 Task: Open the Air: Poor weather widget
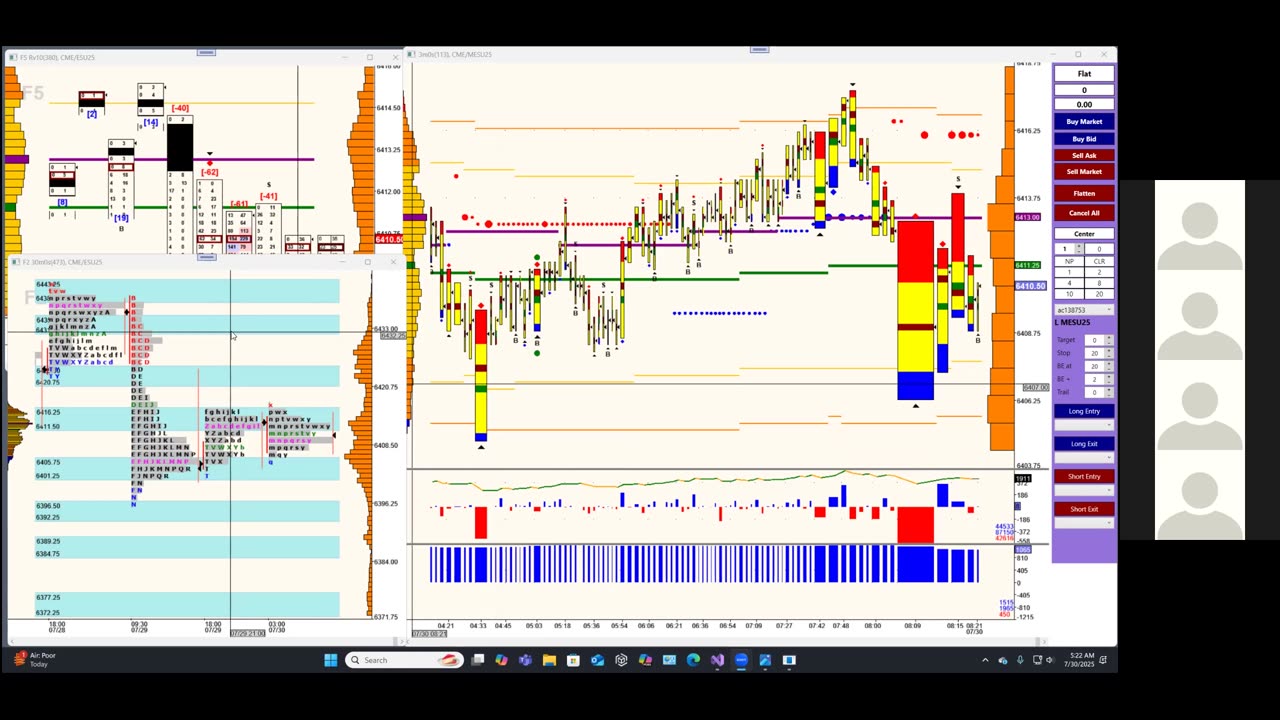tap(34, 660)
